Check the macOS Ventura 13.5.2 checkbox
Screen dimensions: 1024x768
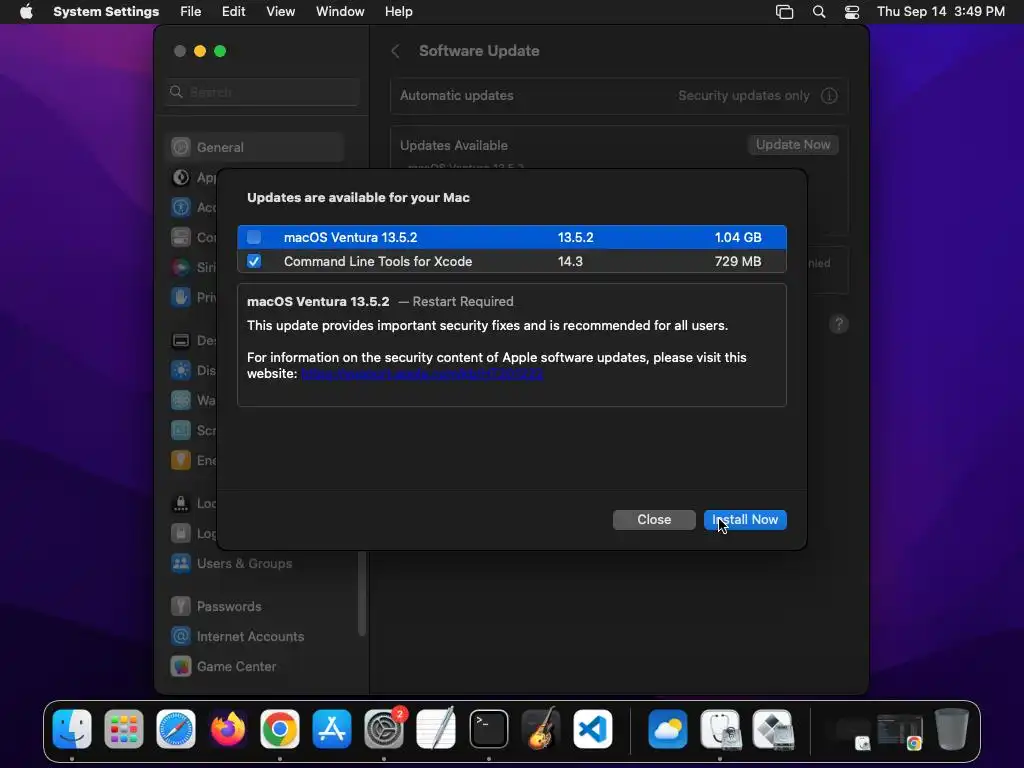(254, 237)
